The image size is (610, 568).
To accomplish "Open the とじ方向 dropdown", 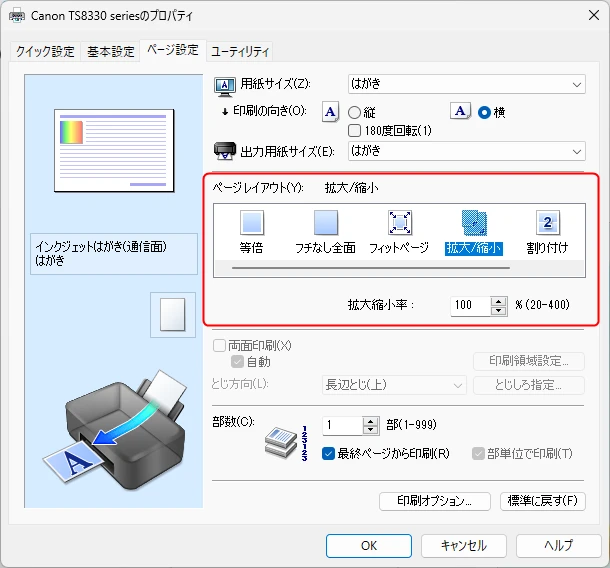I will pyautogui.click(x=394, y=385).
